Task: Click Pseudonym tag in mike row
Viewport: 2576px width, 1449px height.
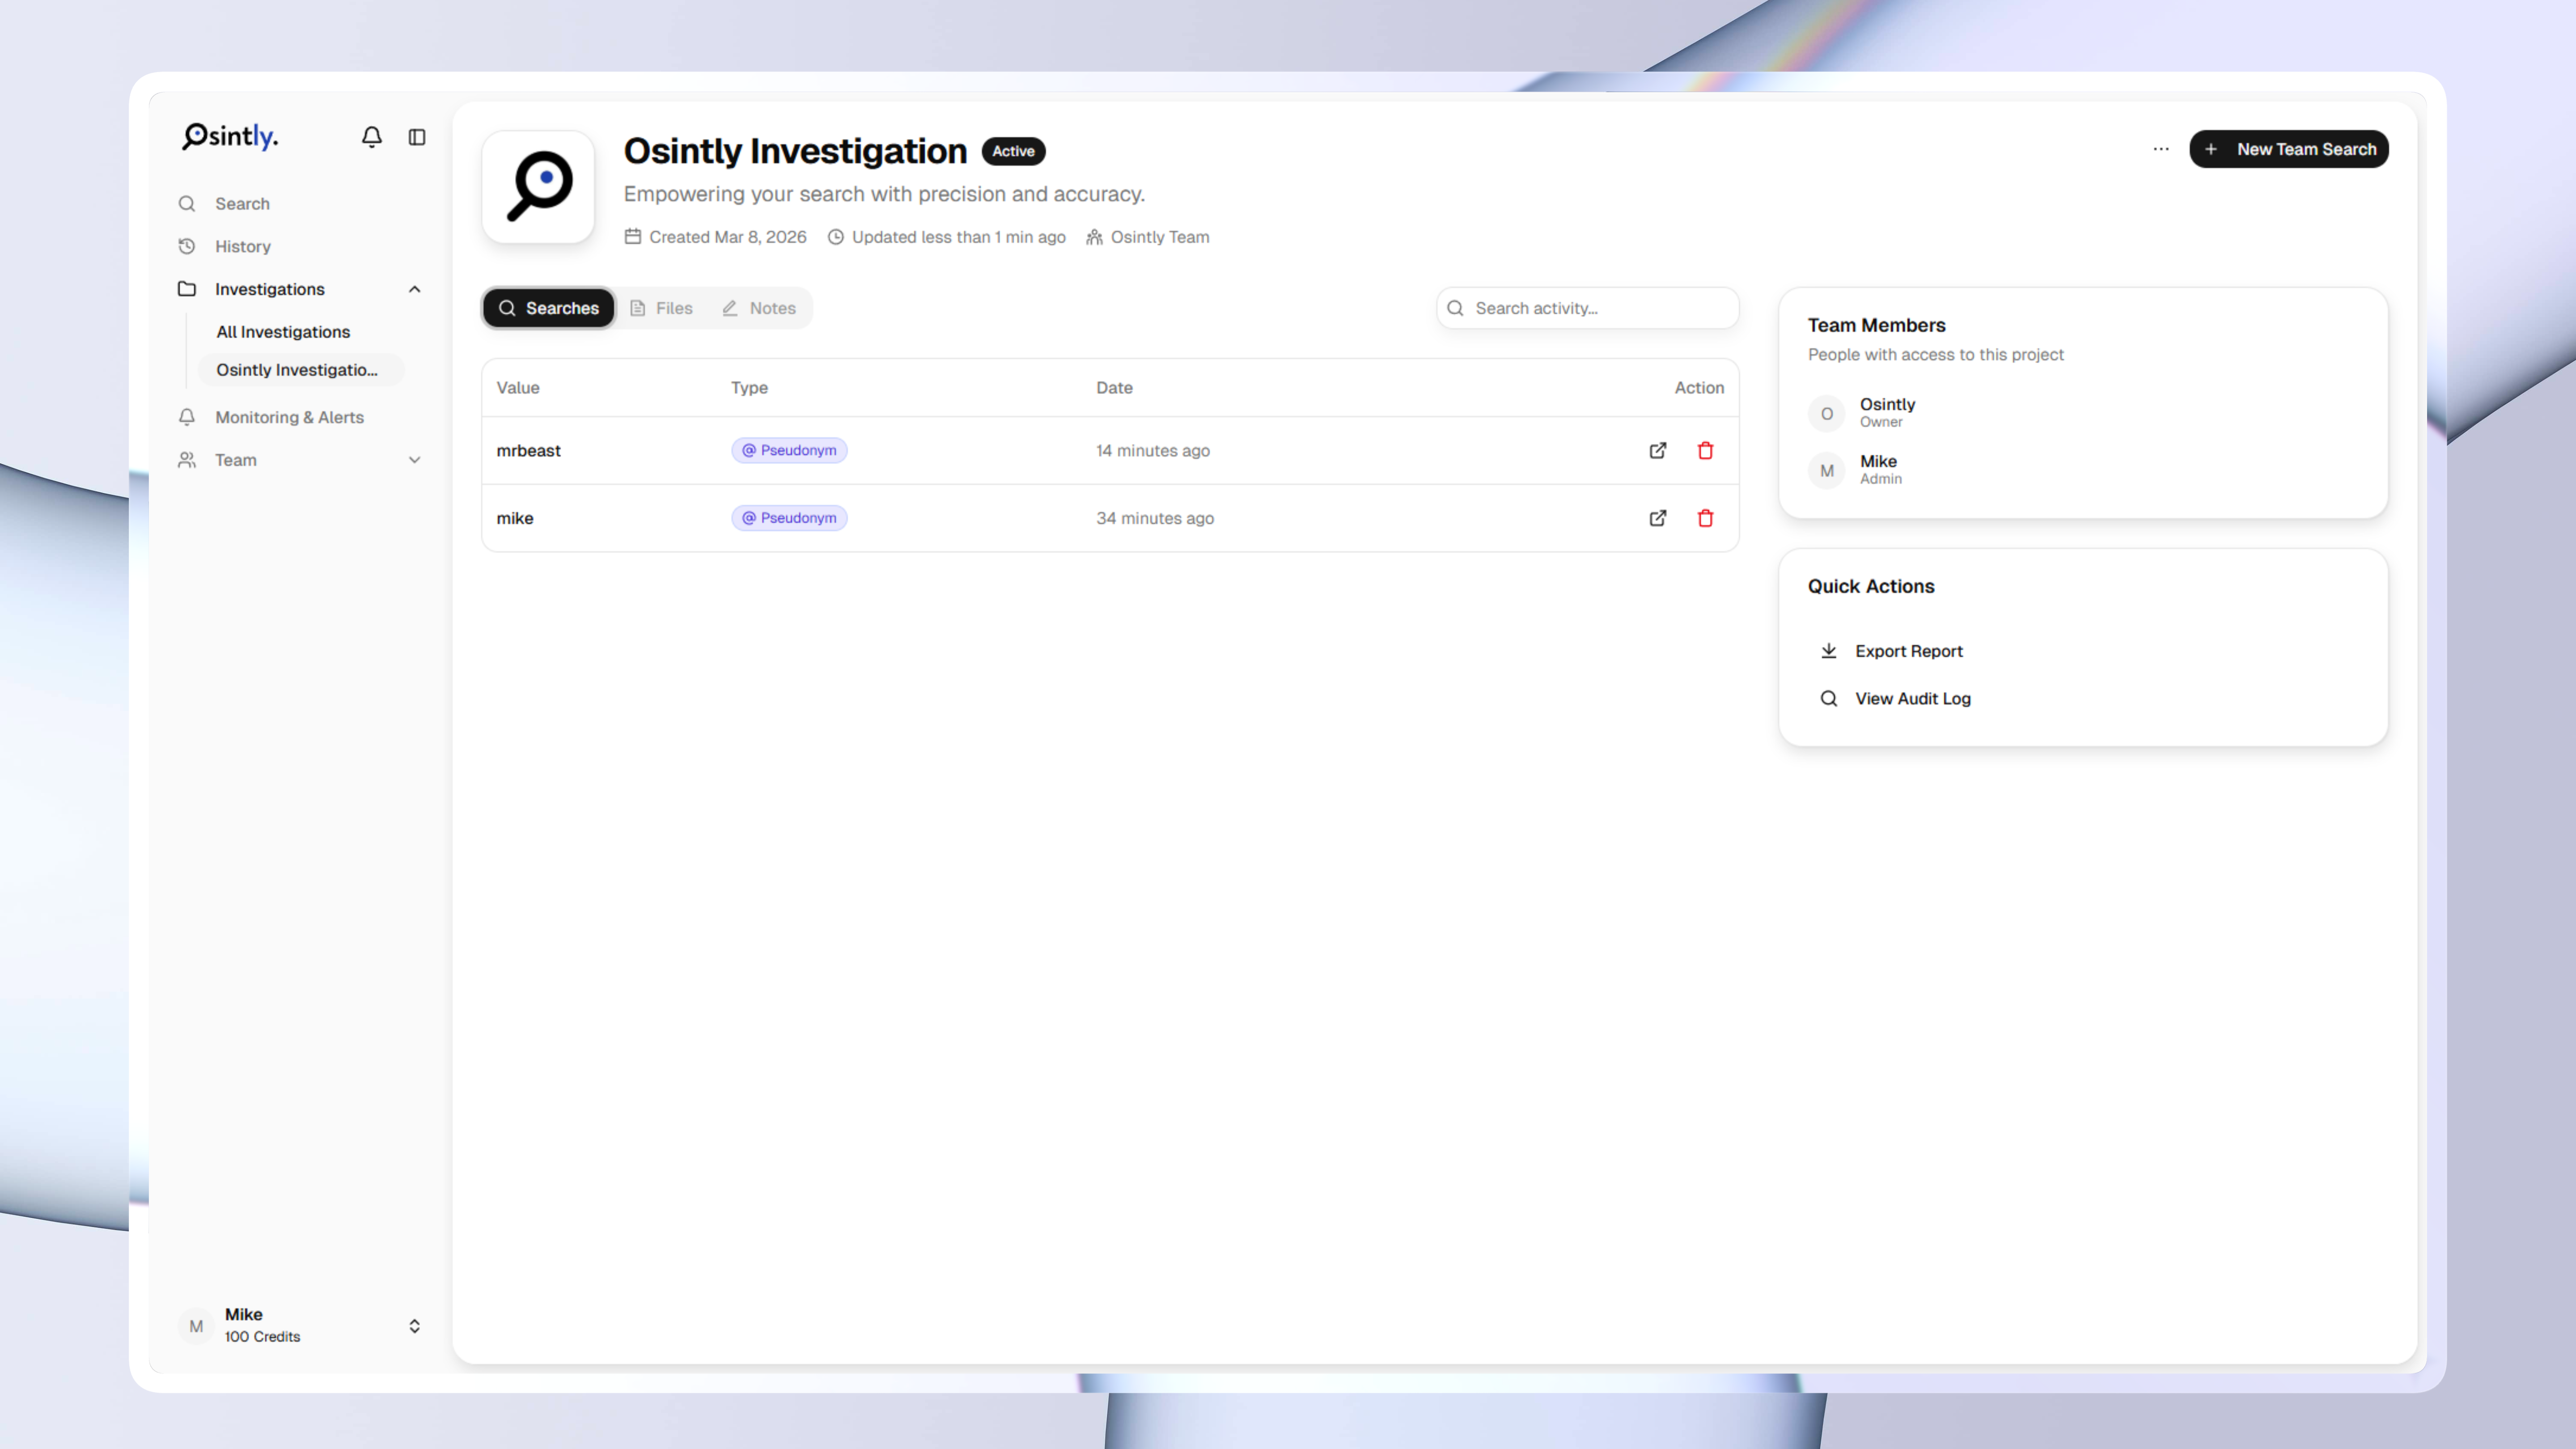Action: 789,518
